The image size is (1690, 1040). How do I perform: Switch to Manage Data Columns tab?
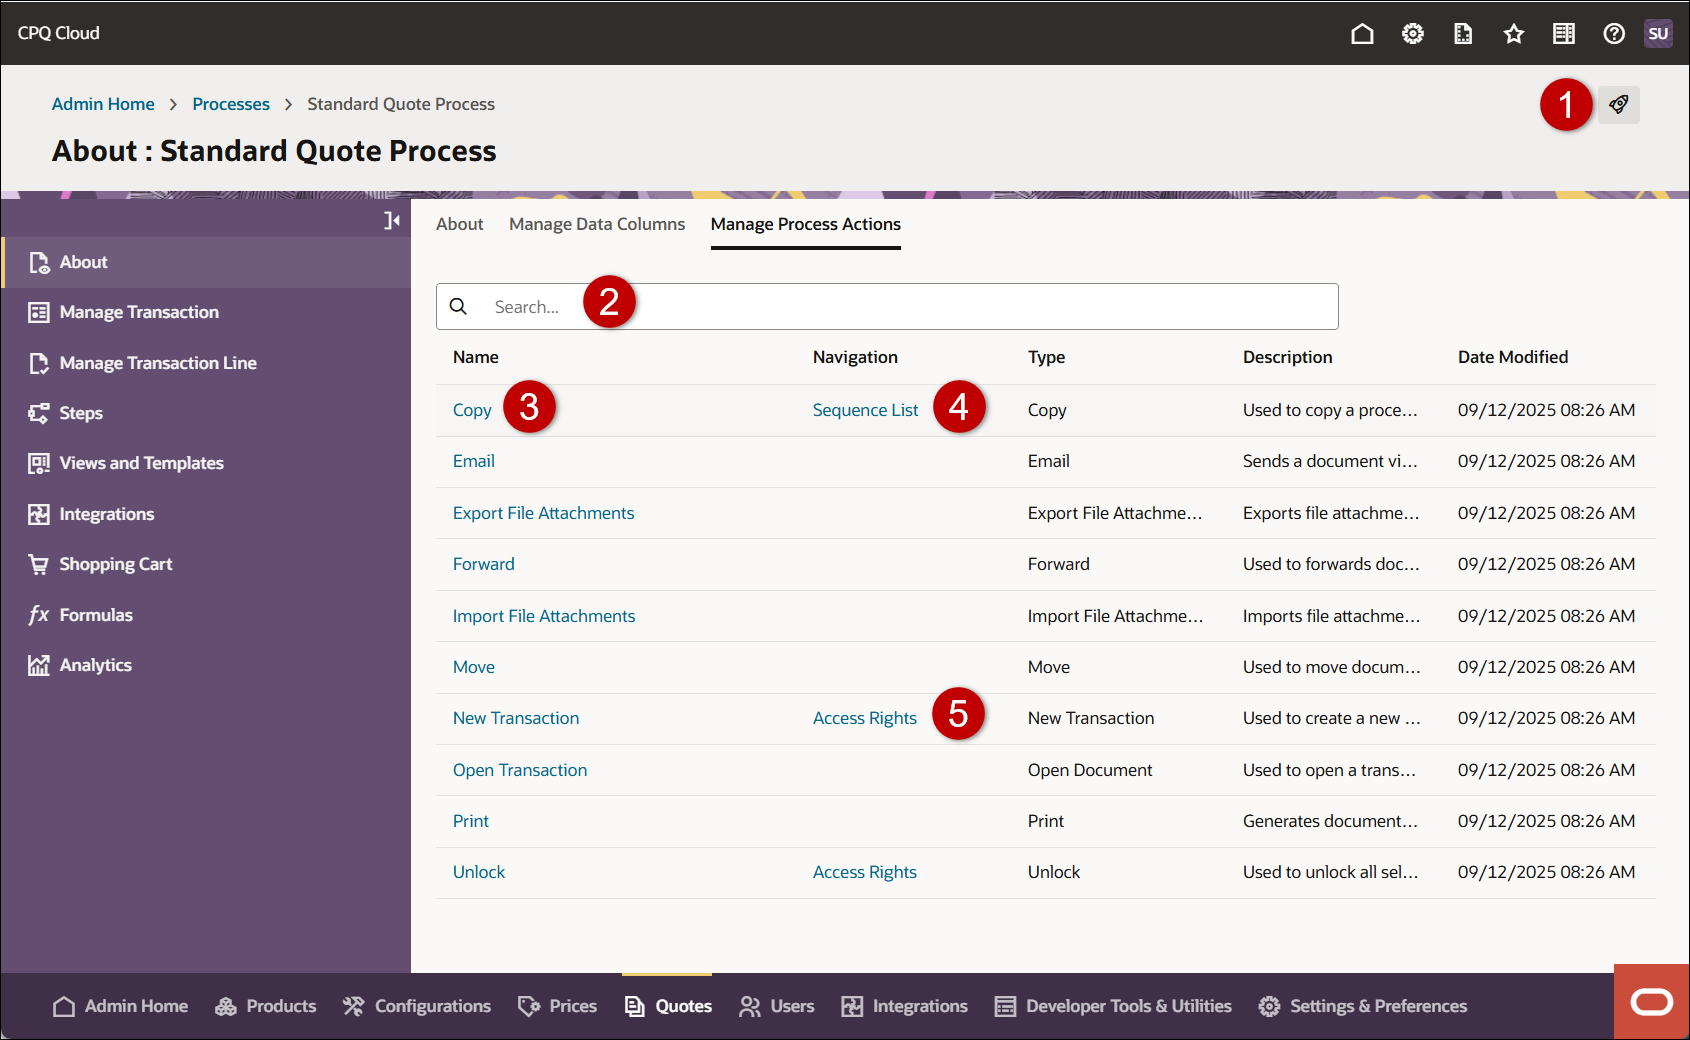click(596, 224)
